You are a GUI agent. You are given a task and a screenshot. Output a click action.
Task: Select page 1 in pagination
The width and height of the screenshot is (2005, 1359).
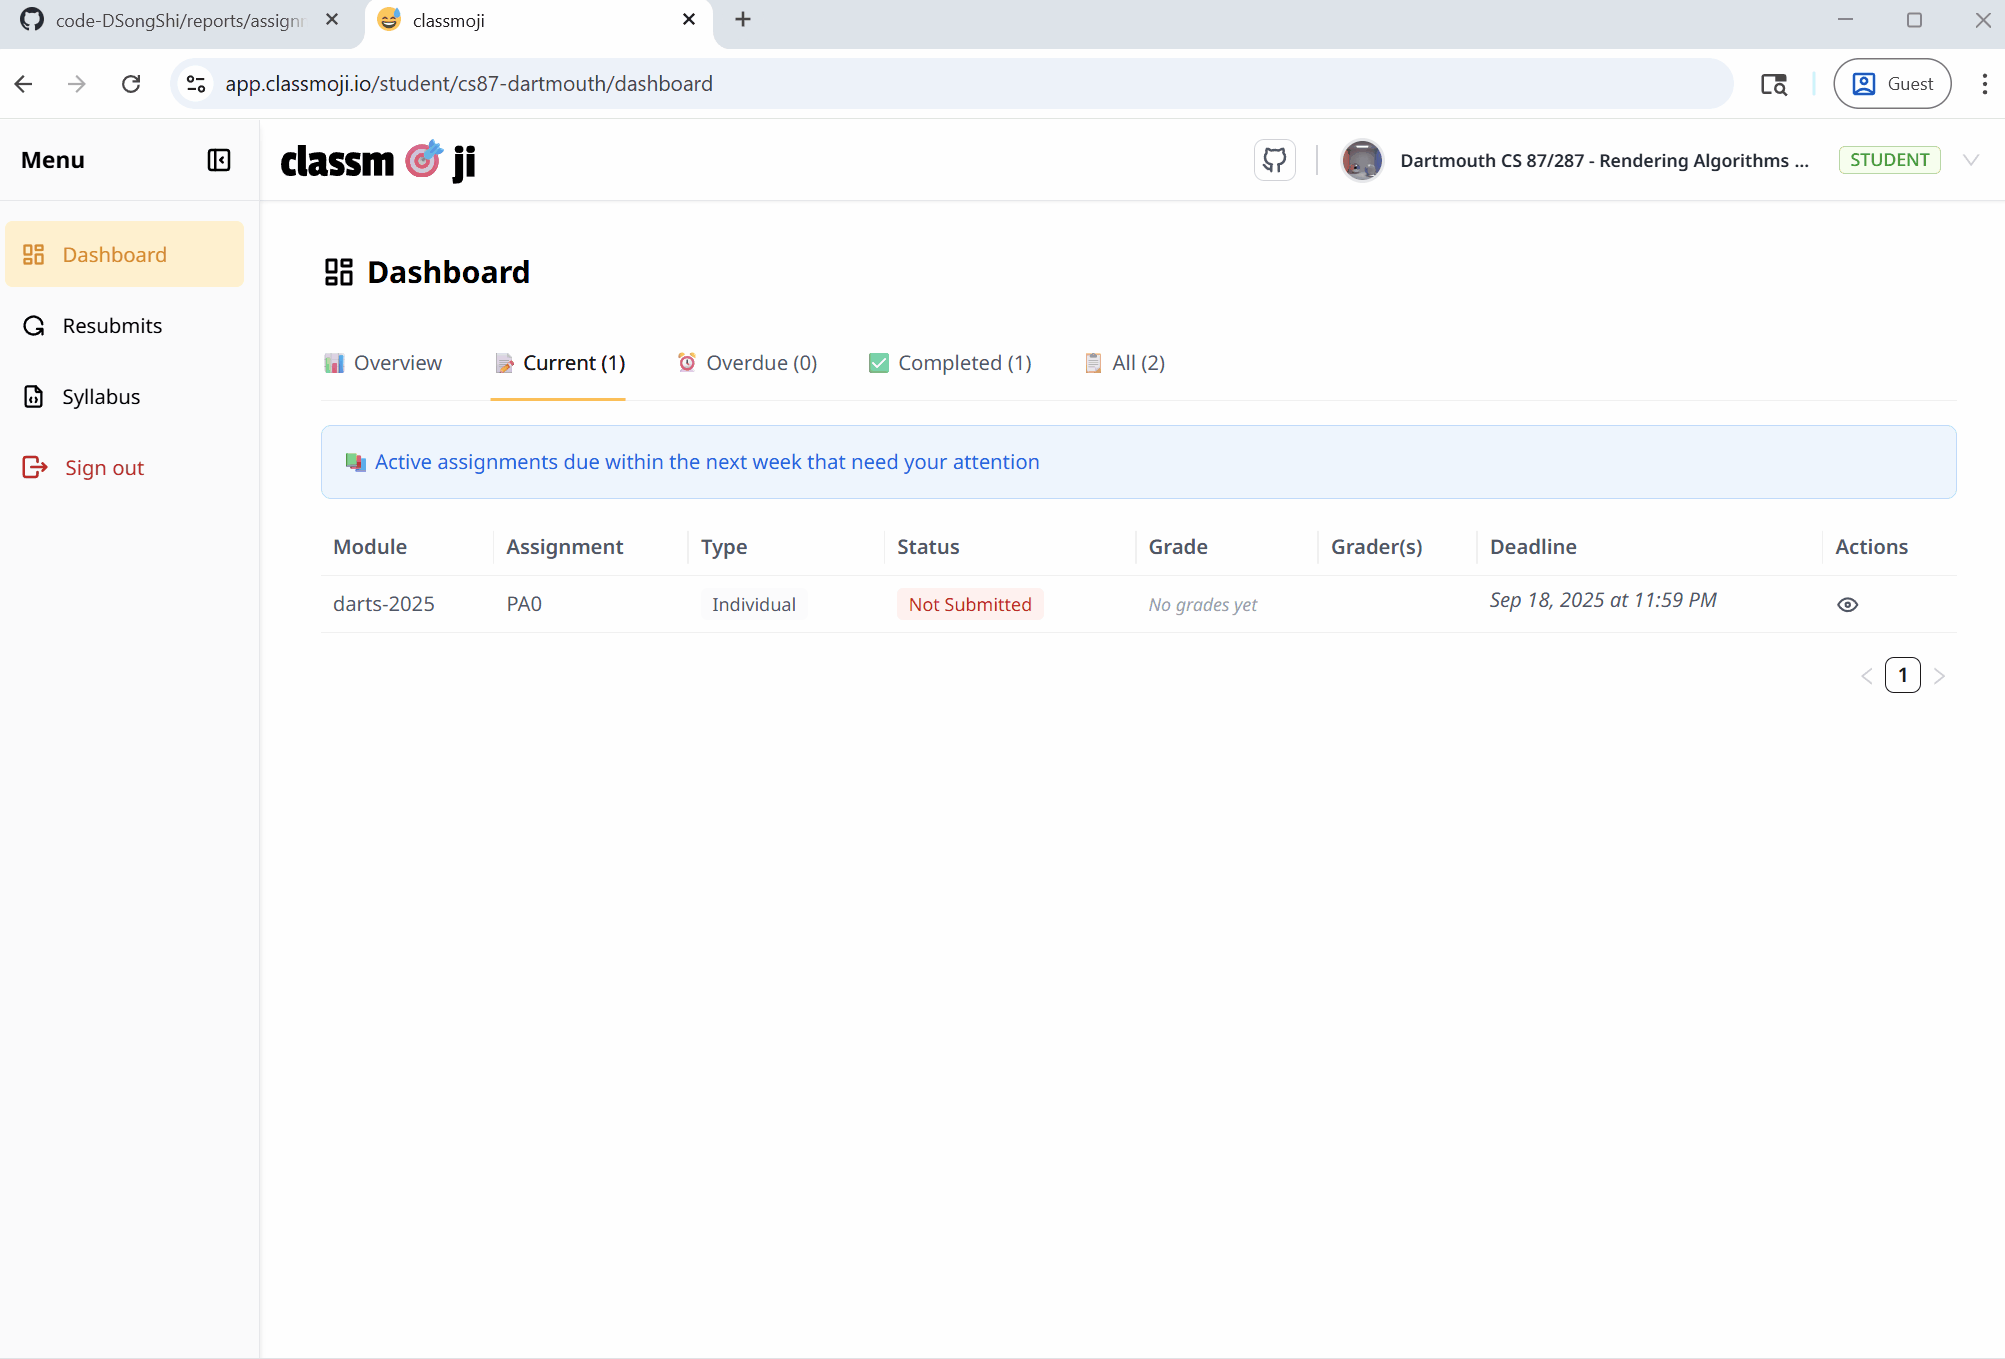[1902, 676]
